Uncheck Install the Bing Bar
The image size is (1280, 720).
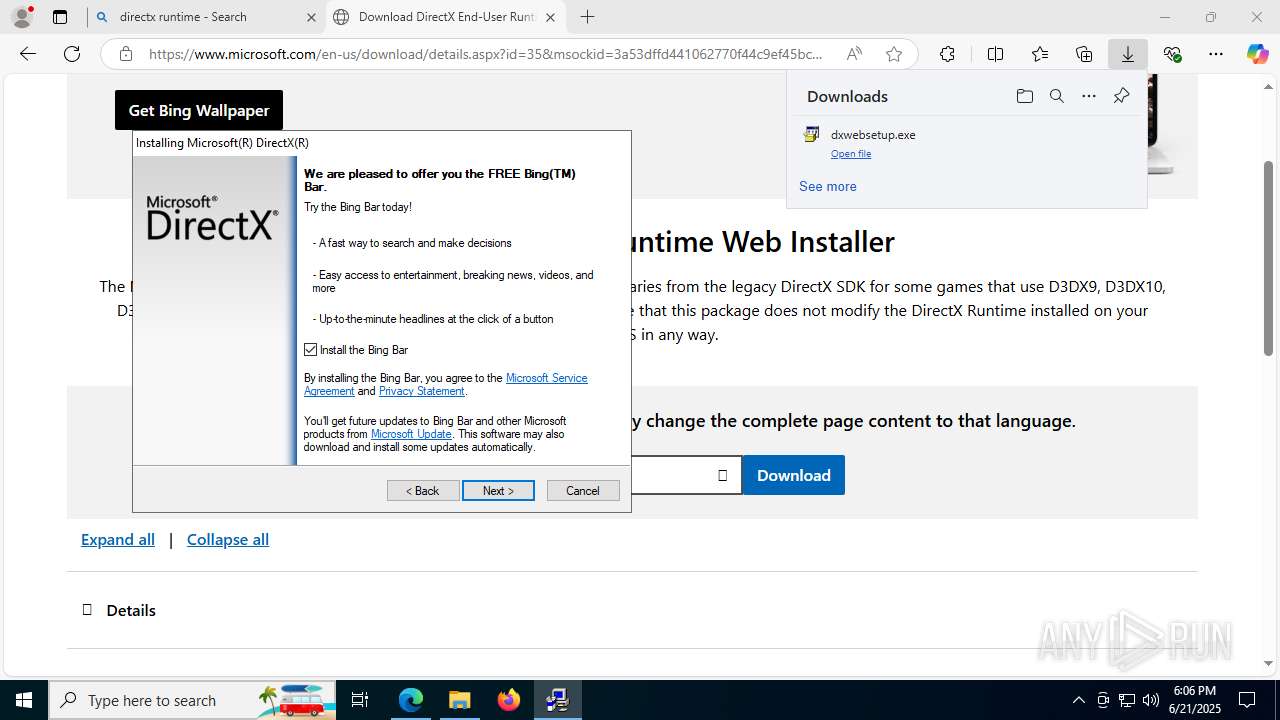coord(311,350)
